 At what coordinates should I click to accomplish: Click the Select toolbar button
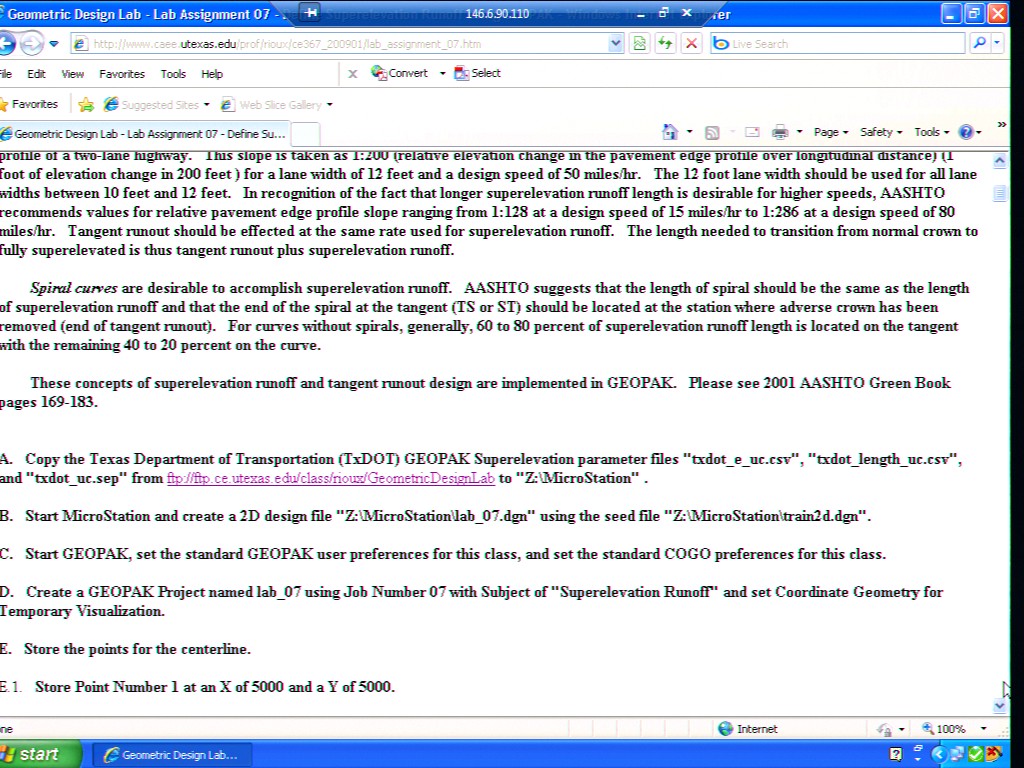[x=477, y=73]
